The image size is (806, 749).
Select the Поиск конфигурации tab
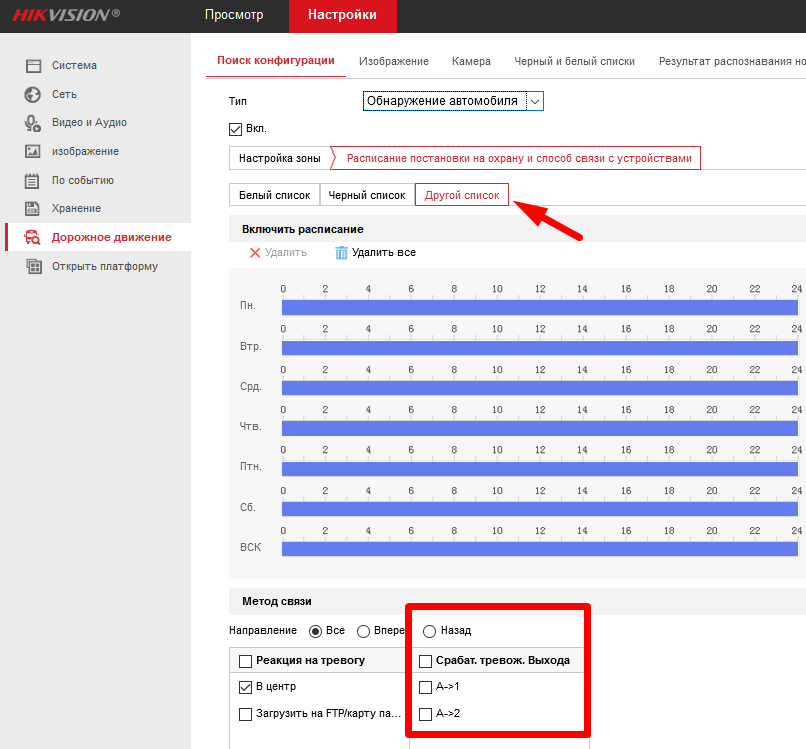276,61
